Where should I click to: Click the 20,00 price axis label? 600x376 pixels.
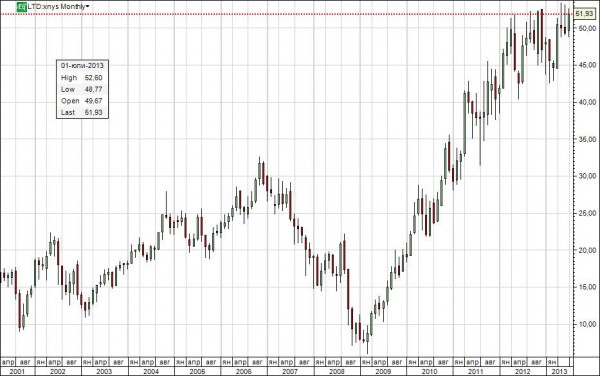tap(587, 250)
